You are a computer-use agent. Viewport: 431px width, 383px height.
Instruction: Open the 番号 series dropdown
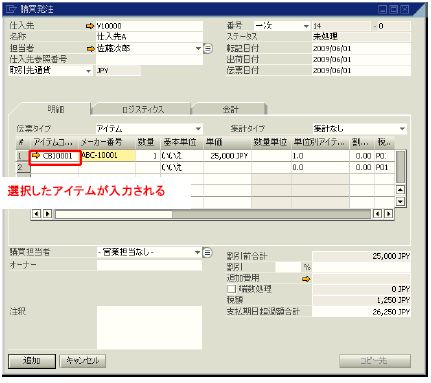306,26
